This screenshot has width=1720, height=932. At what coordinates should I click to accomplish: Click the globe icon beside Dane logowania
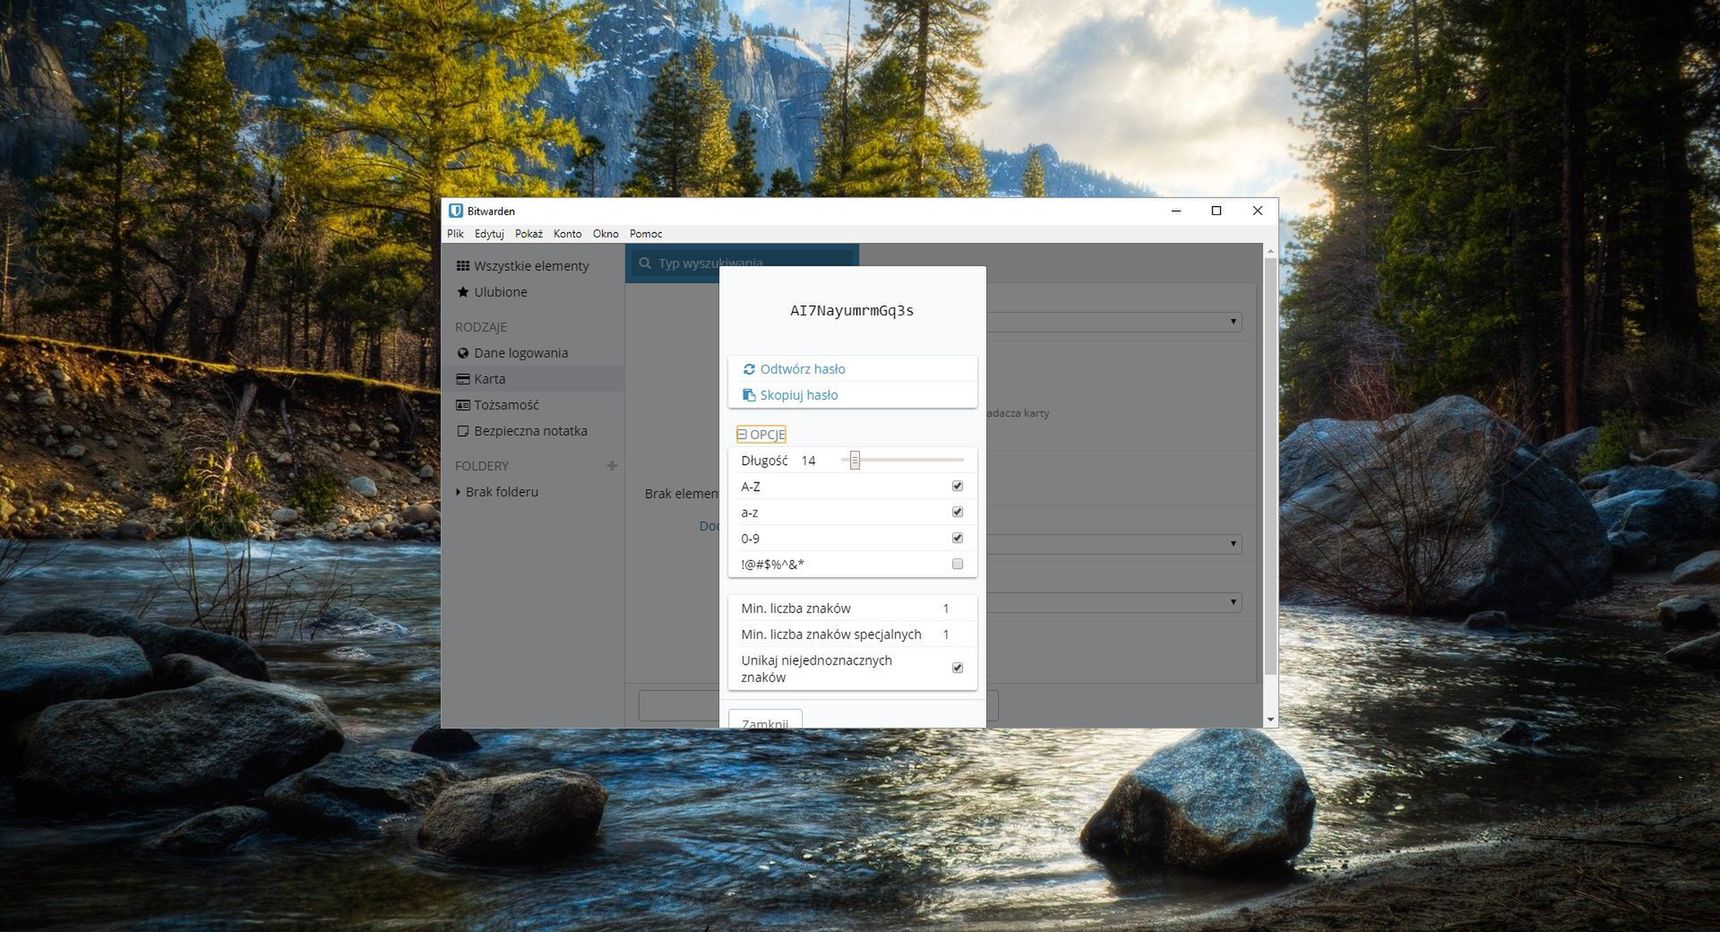pos(463,353)
